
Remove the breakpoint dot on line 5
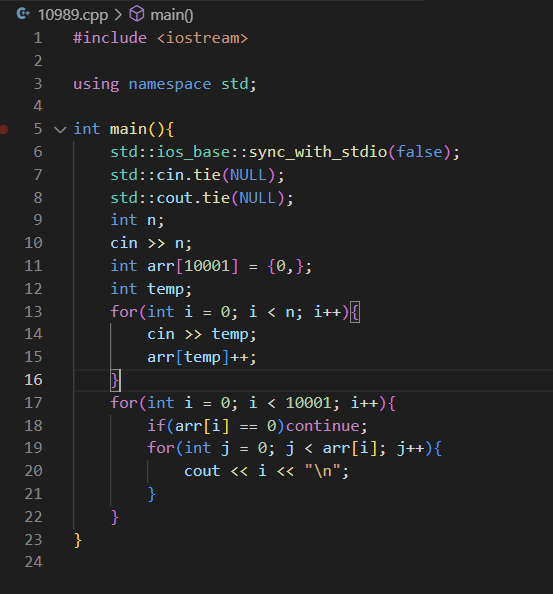point(4,130)
